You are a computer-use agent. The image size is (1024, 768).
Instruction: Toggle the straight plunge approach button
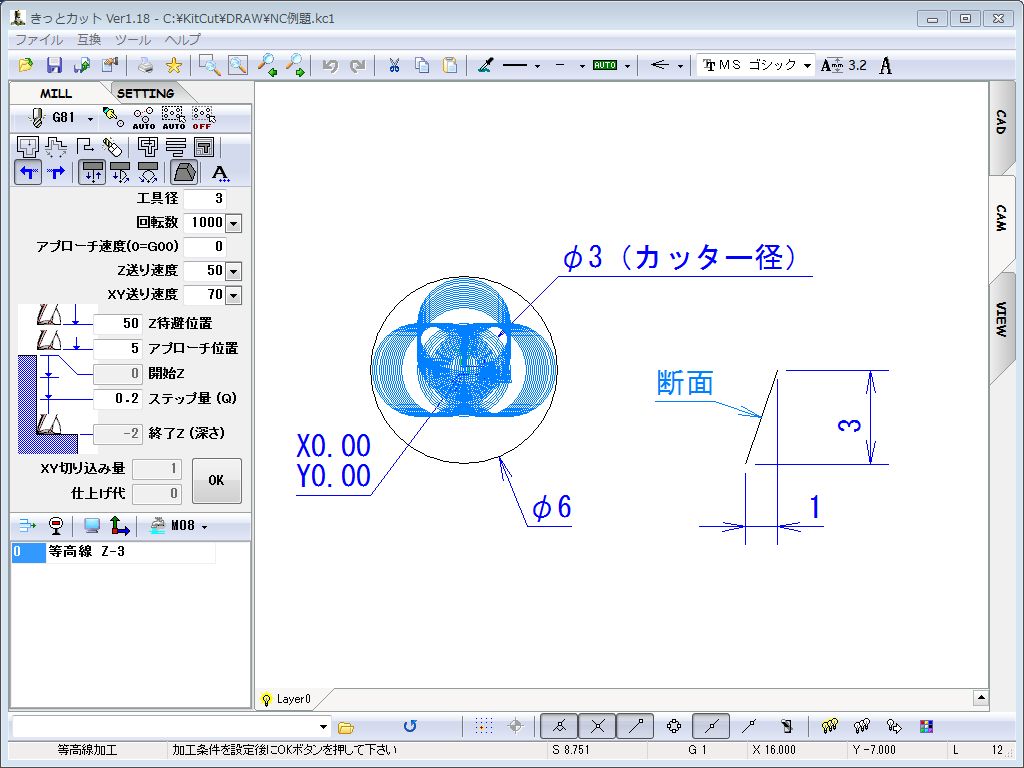[92, 173]
